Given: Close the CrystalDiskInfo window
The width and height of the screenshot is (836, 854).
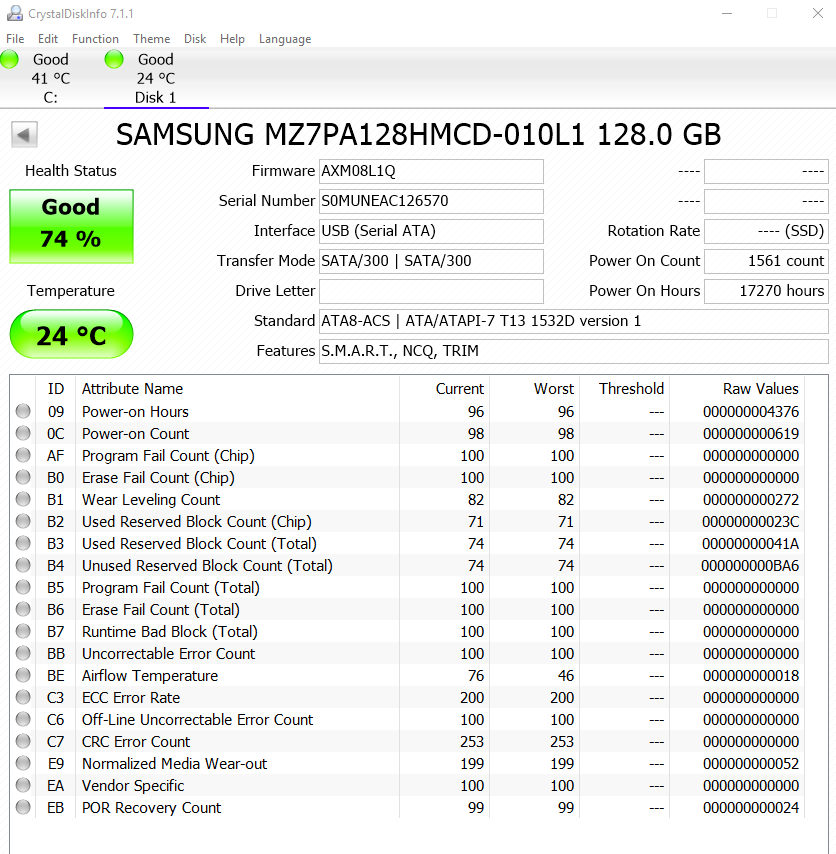Looking at the screenshot, I should tap(817, 13).
